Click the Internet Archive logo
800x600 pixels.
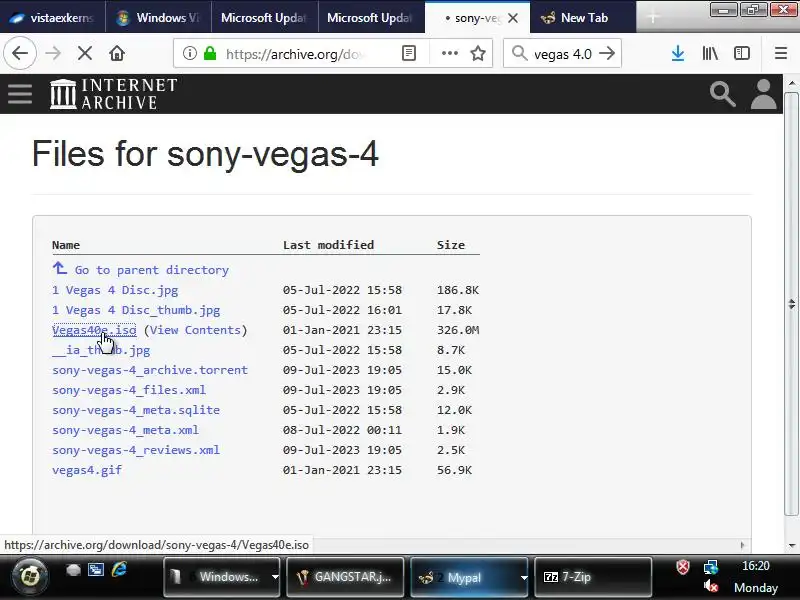(113, 94)
